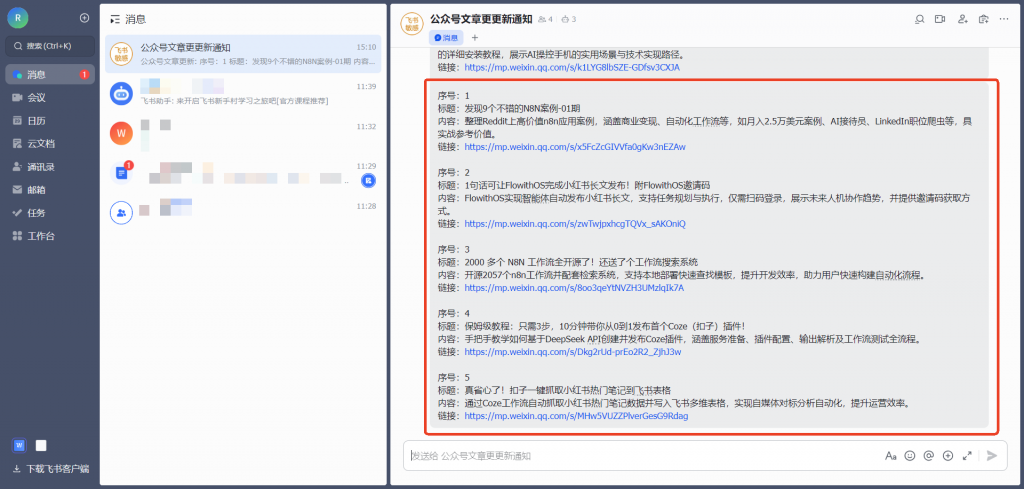The image size is (1024, 489).
Task: Focus the 搜索 (Ctrl+K) search box
Action: pyautogui.click(x=50, y=46)
